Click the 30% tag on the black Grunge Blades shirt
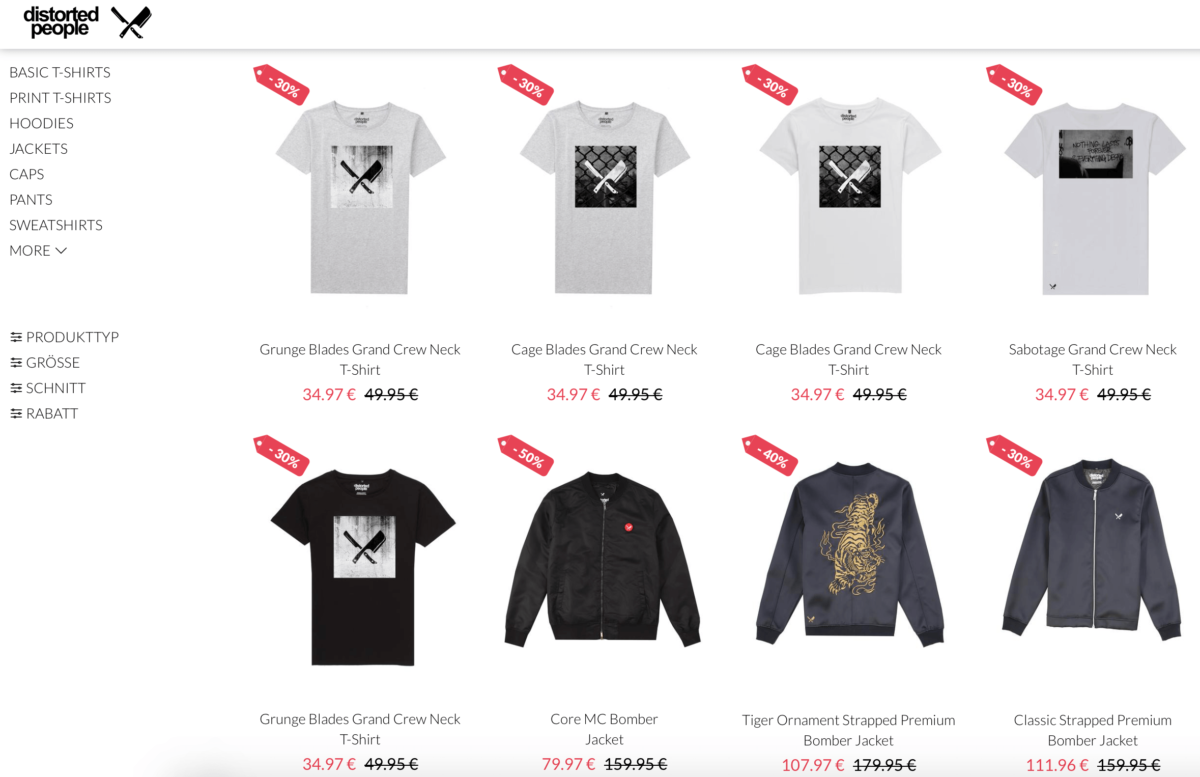The width and height of the screenshot is (1200, 777). click(x=281, y=455)
